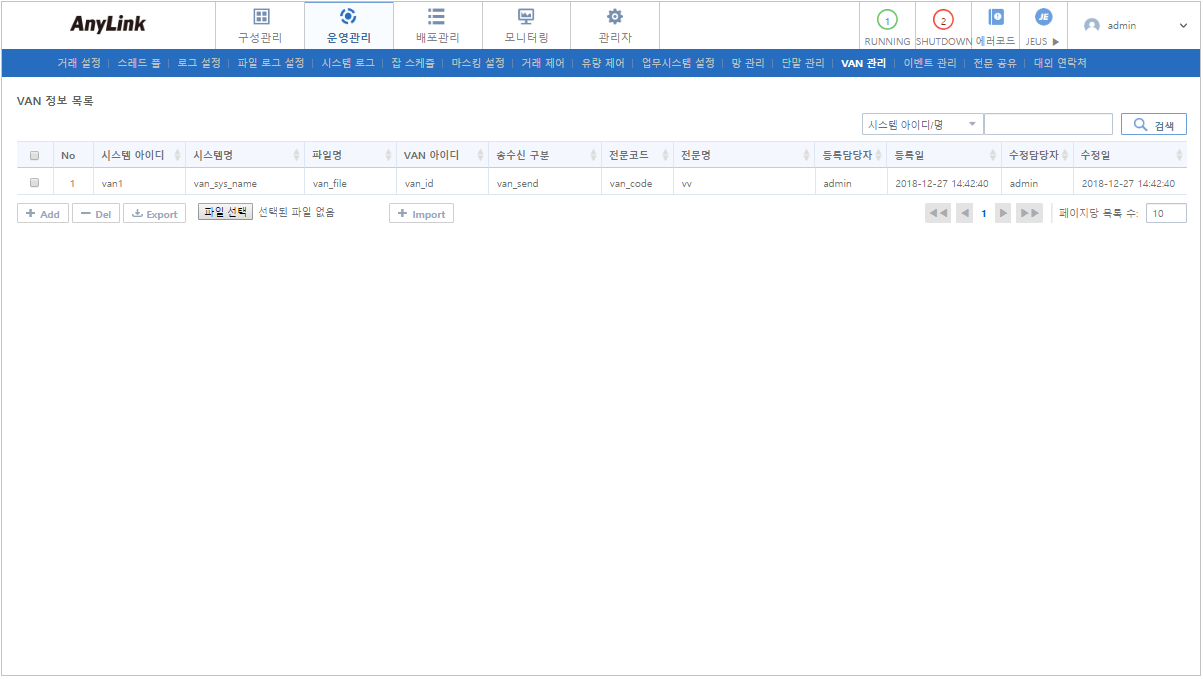
Task: Click the RUNNING status circle
Action: (x=887, y=20)
